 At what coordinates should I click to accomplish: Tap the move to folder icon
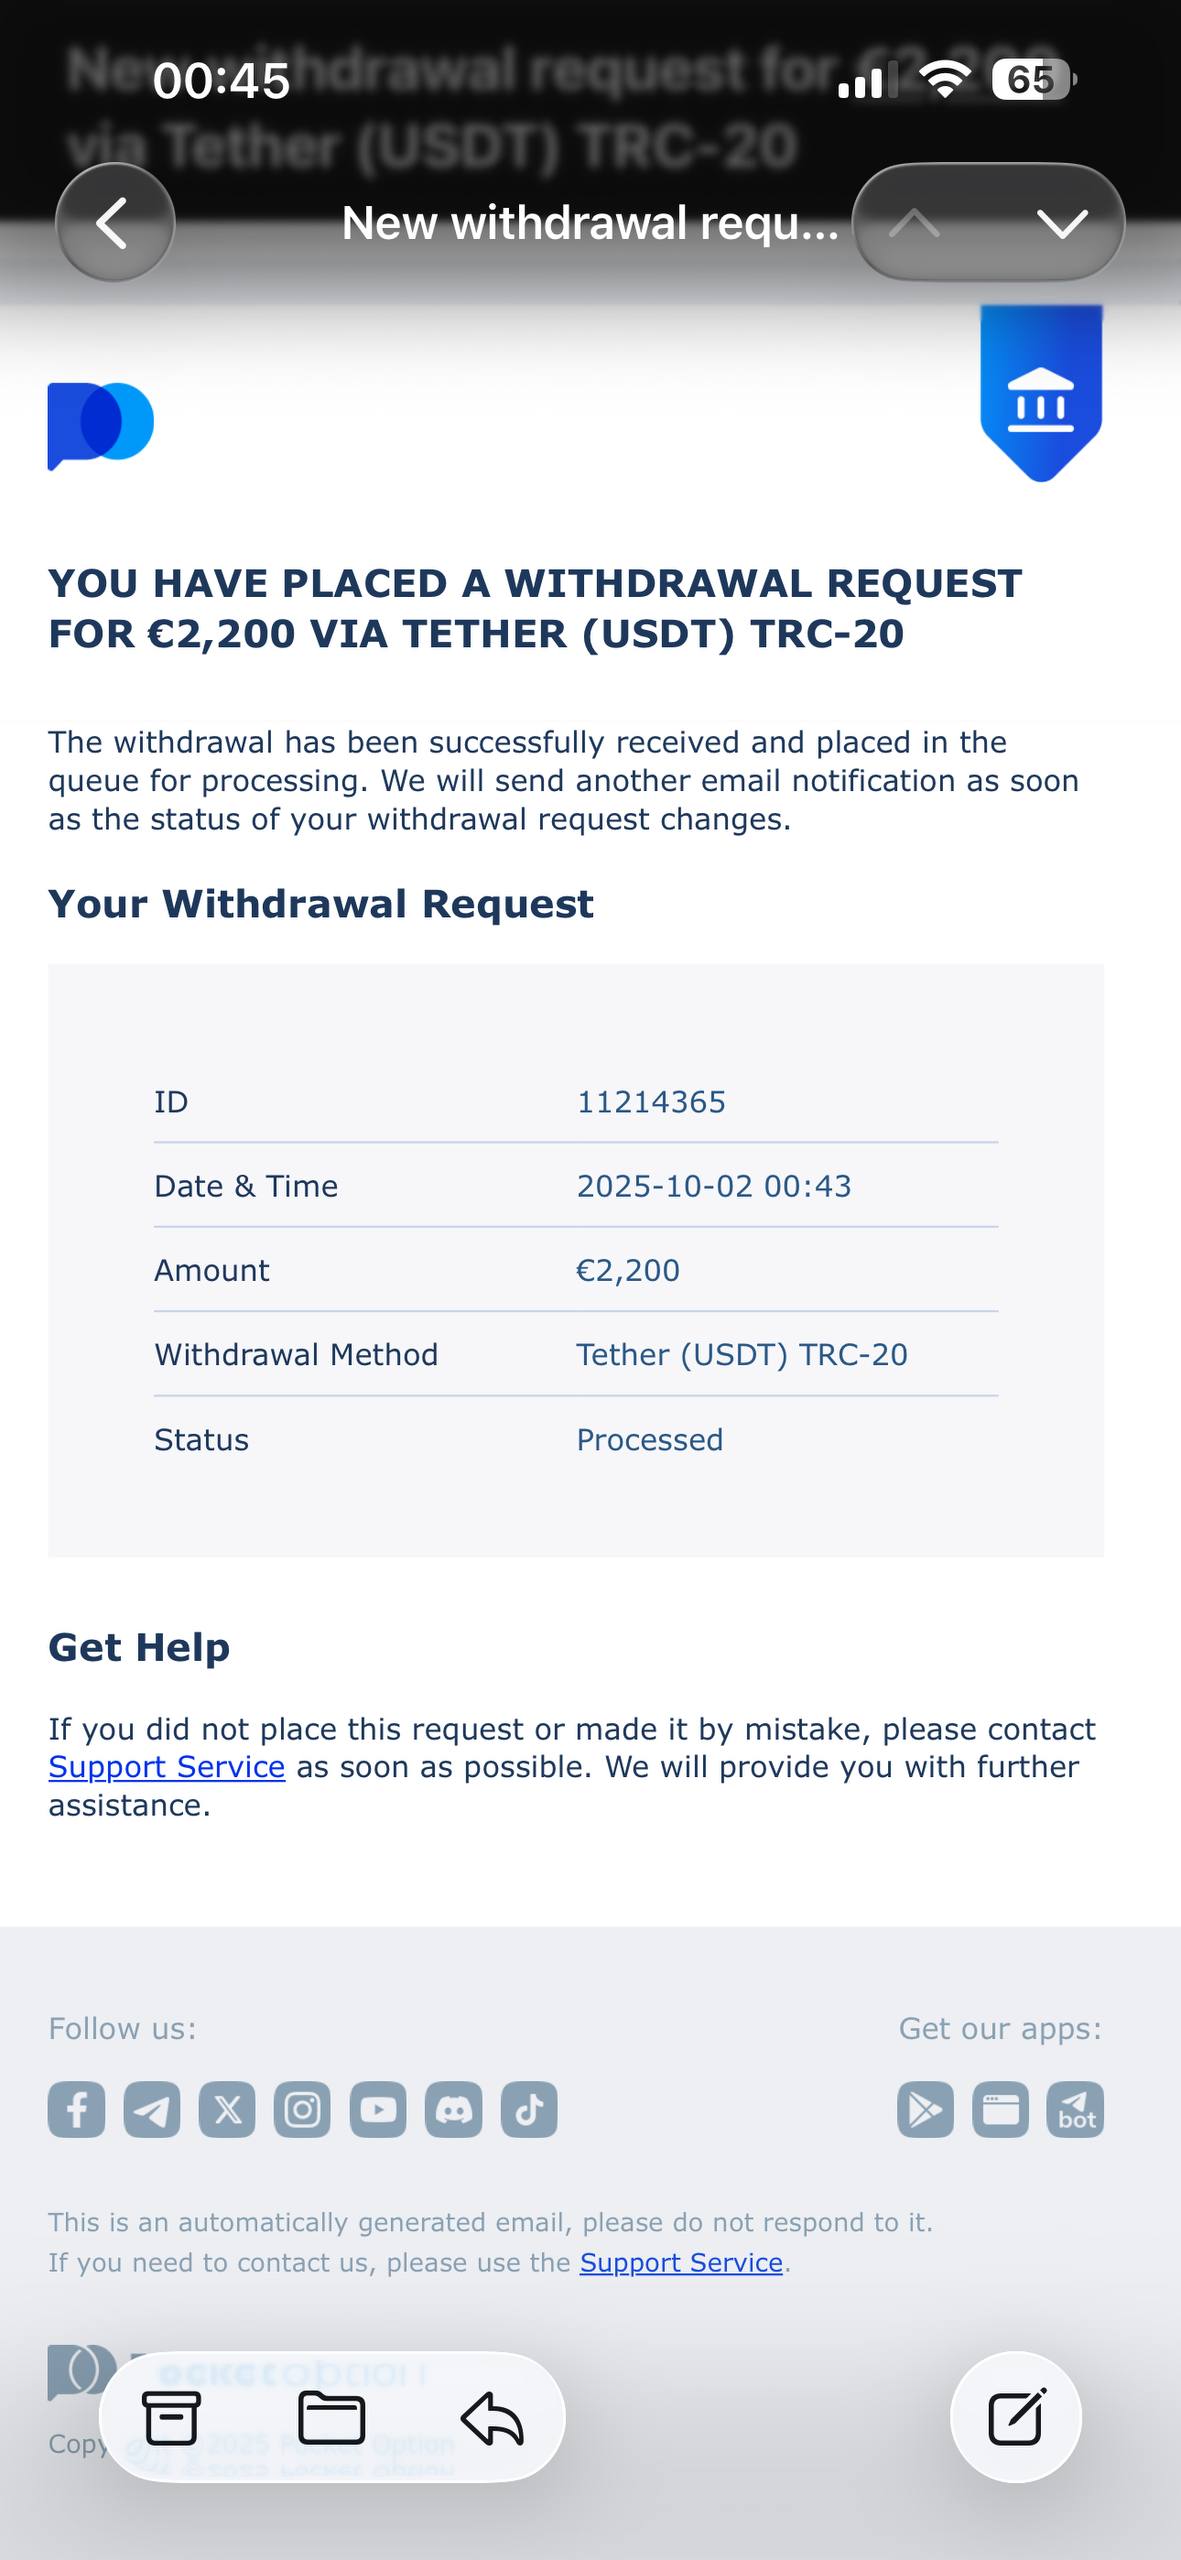pos(331,2418)
